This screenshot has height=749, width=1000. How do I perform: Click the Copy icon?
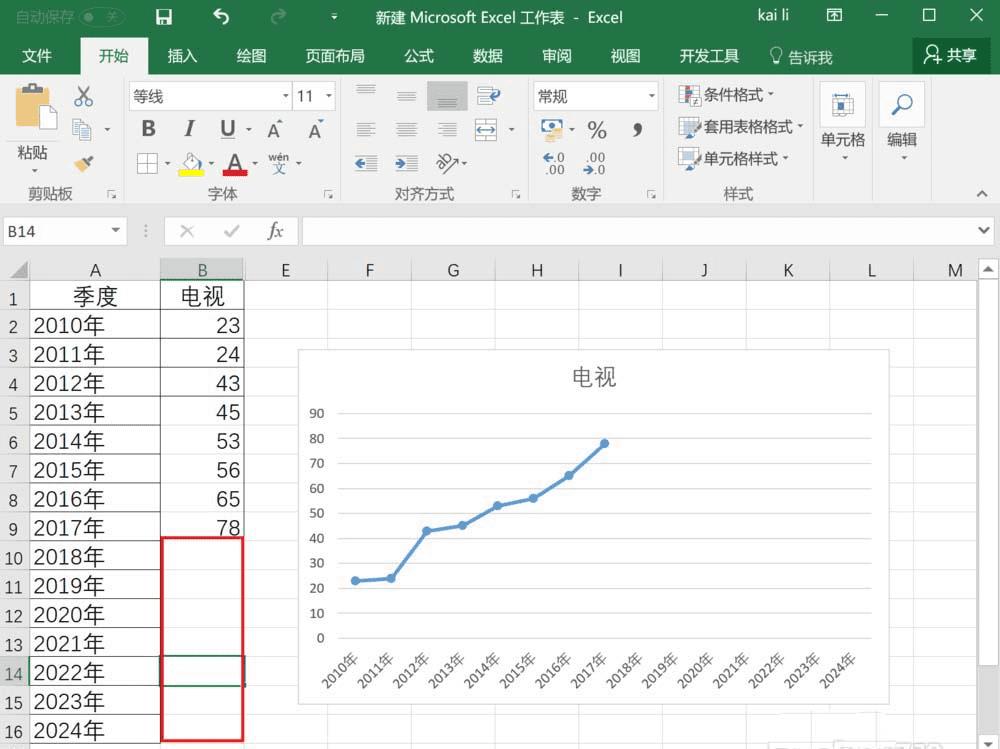(x=82, y=130)
